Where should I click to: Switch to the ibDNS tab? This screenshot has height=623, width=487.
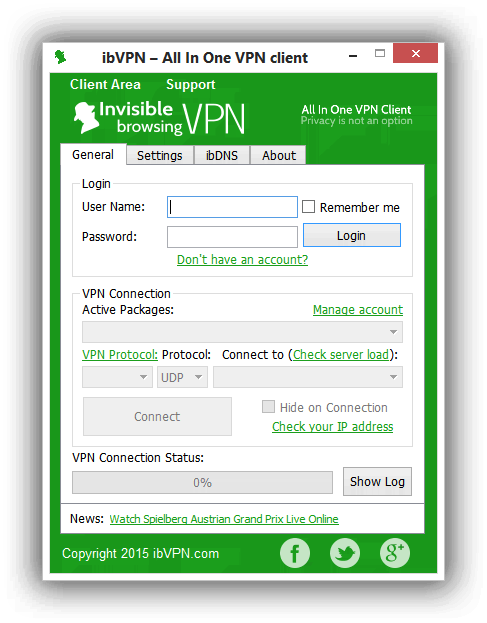click(222, 155)
